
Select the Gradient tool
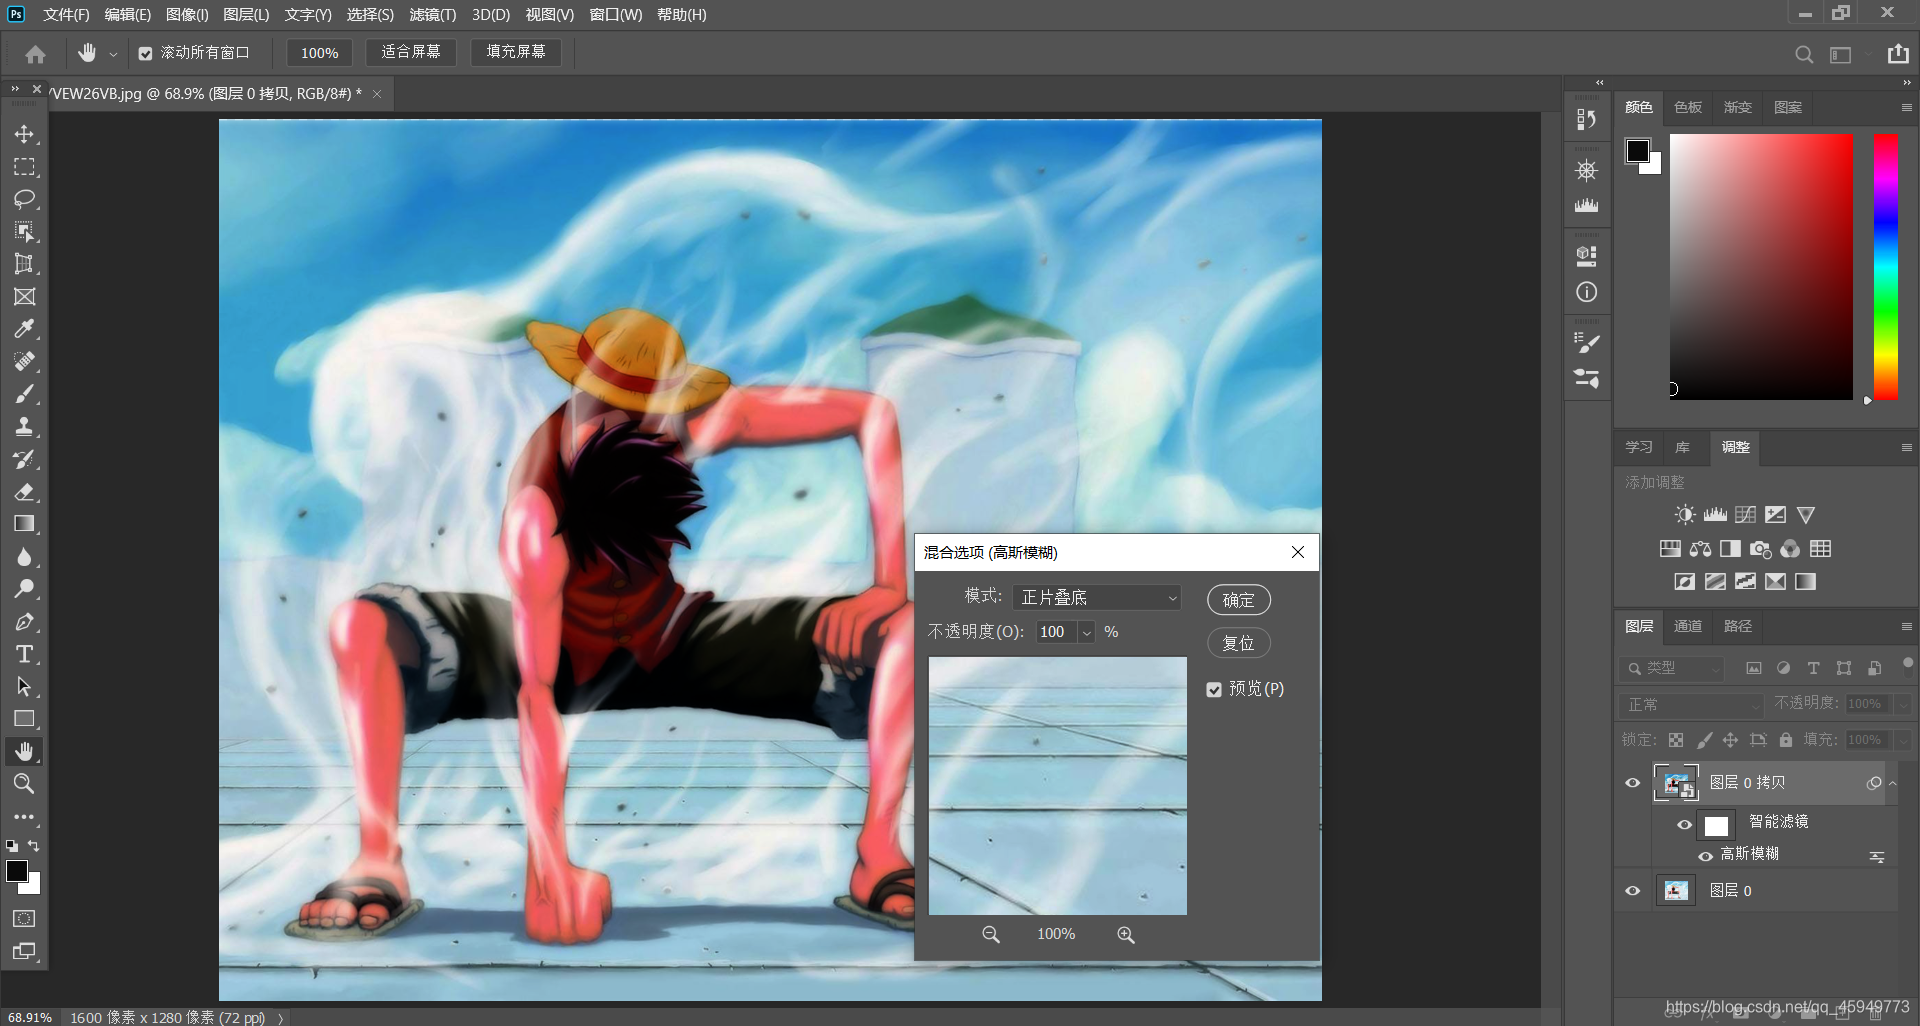(x=24, y=524)
